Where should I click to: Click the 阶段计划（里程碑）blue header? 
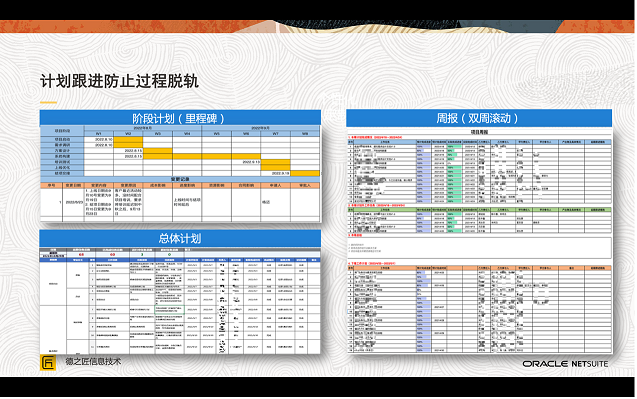pos(180,118)
